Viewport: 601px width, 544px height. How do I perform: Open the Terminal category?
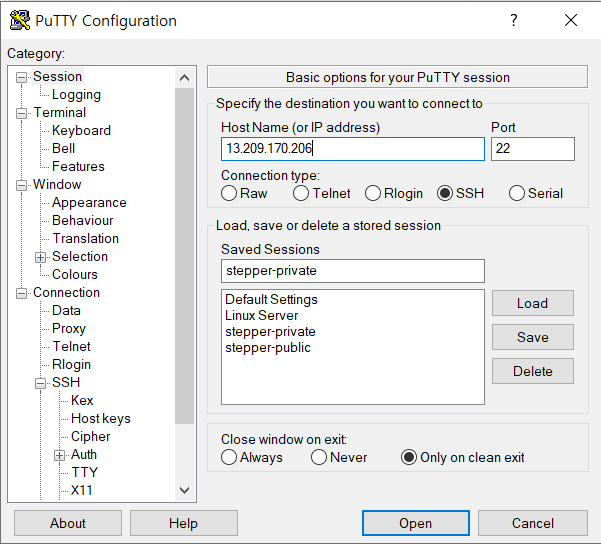point(60,112)
